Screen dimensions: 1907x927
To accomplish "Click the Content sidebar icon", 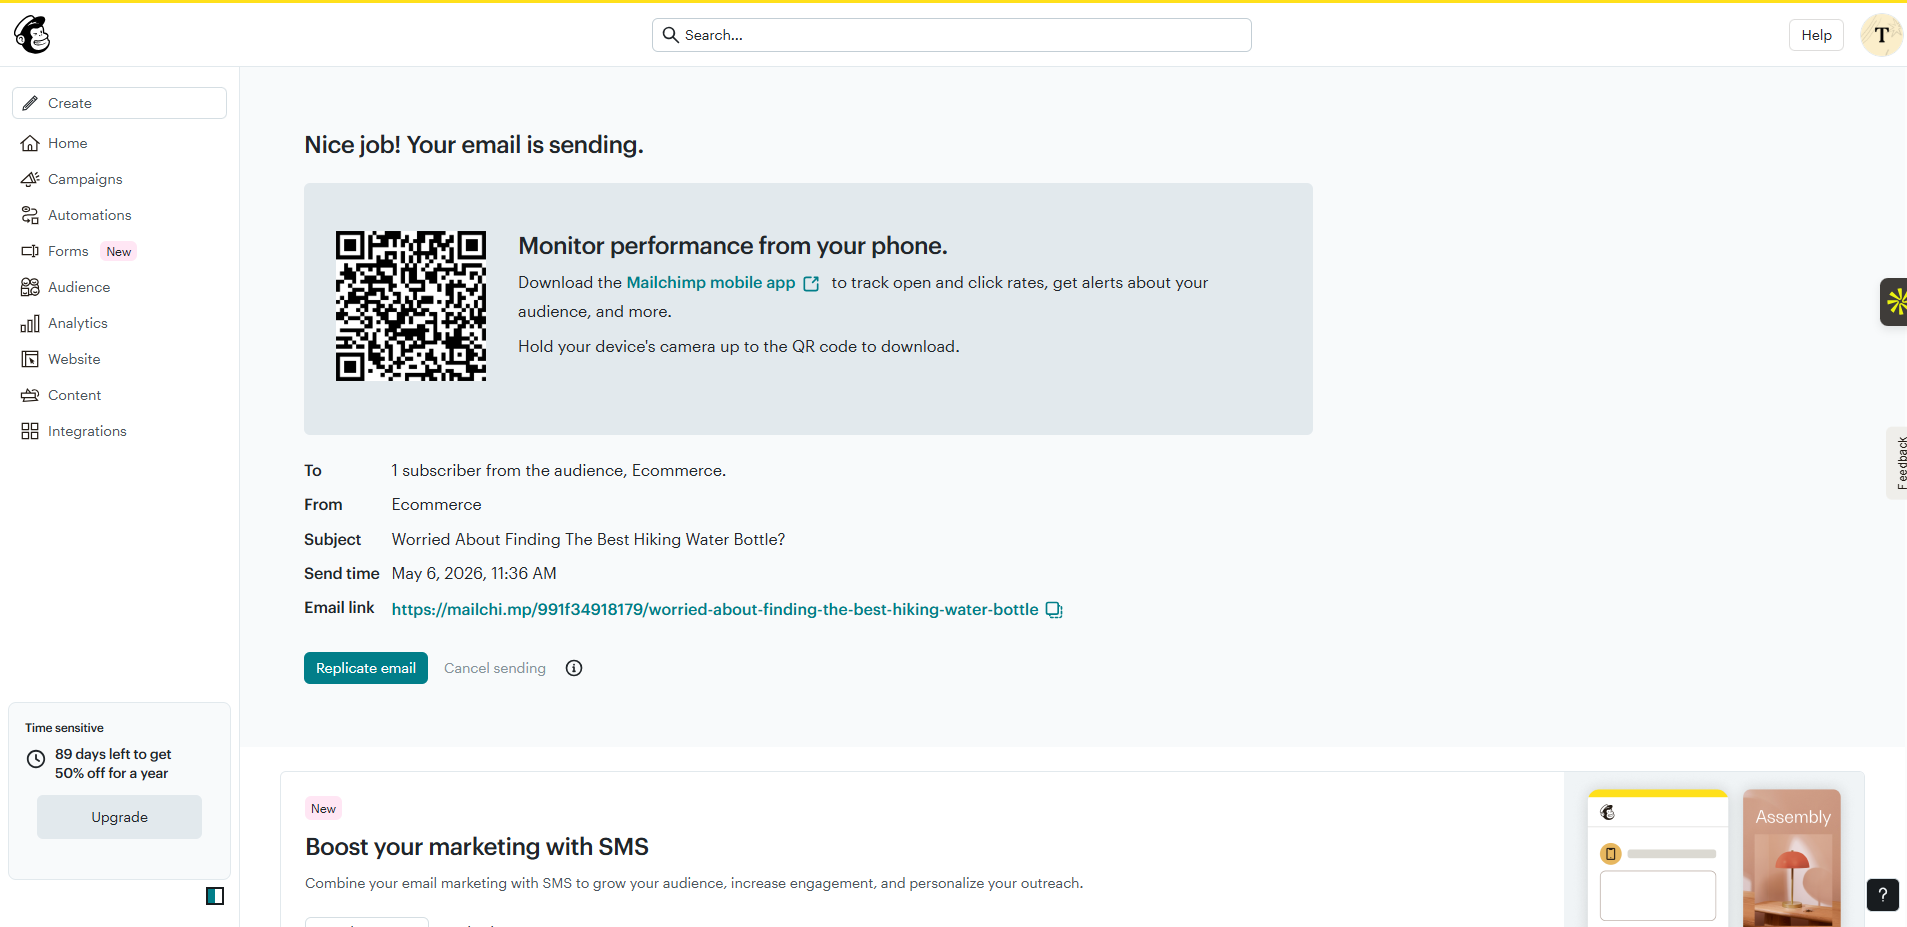I will (x=30, y=395).
